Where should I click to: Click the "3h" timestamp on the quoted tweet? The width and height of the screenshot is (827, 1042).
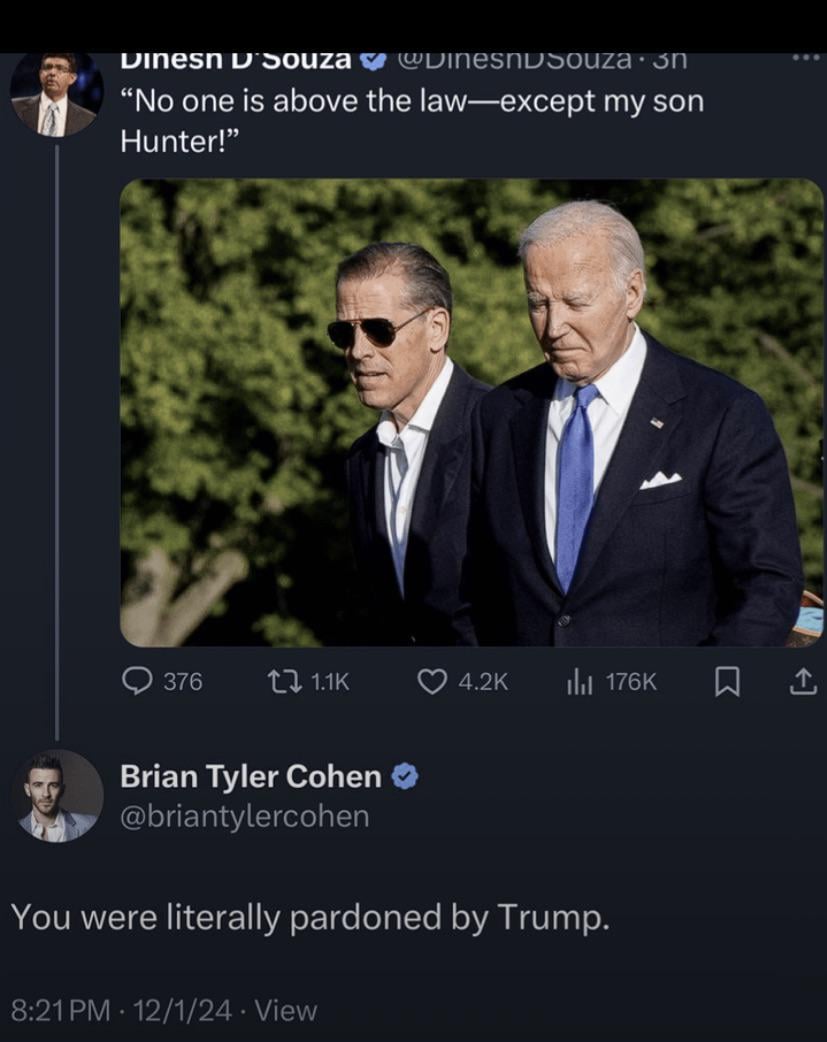pyautogui.click(x=664, y=60)
